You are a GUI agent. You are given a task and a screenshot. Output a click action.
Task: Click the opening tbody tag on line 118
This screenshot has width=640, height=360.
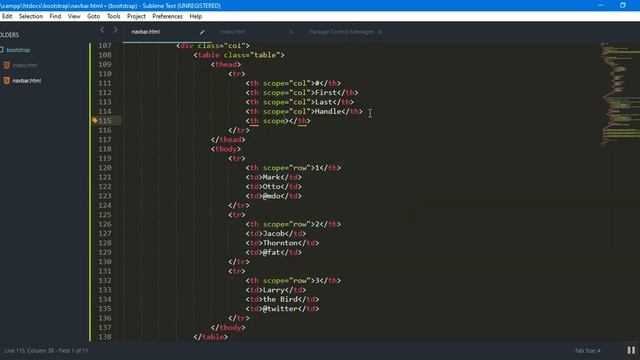(226, 149)
